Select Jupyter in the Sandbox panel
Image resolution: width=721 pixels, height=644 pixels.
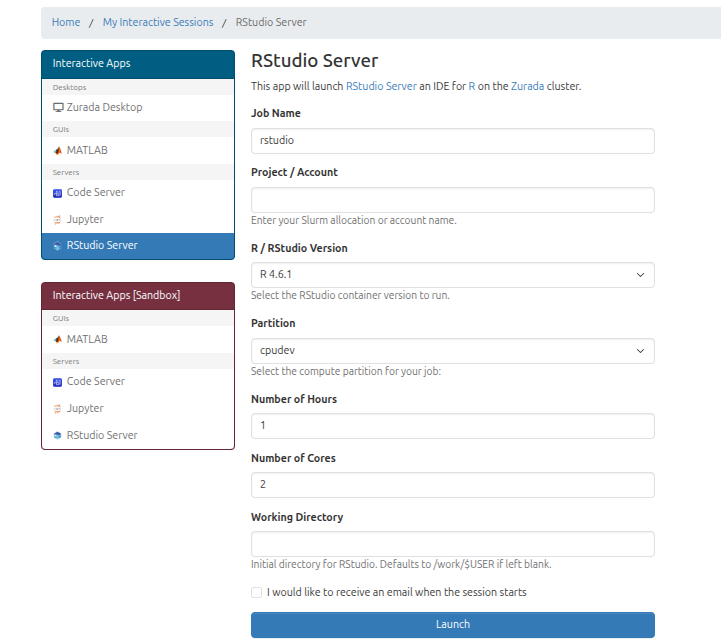138,408
